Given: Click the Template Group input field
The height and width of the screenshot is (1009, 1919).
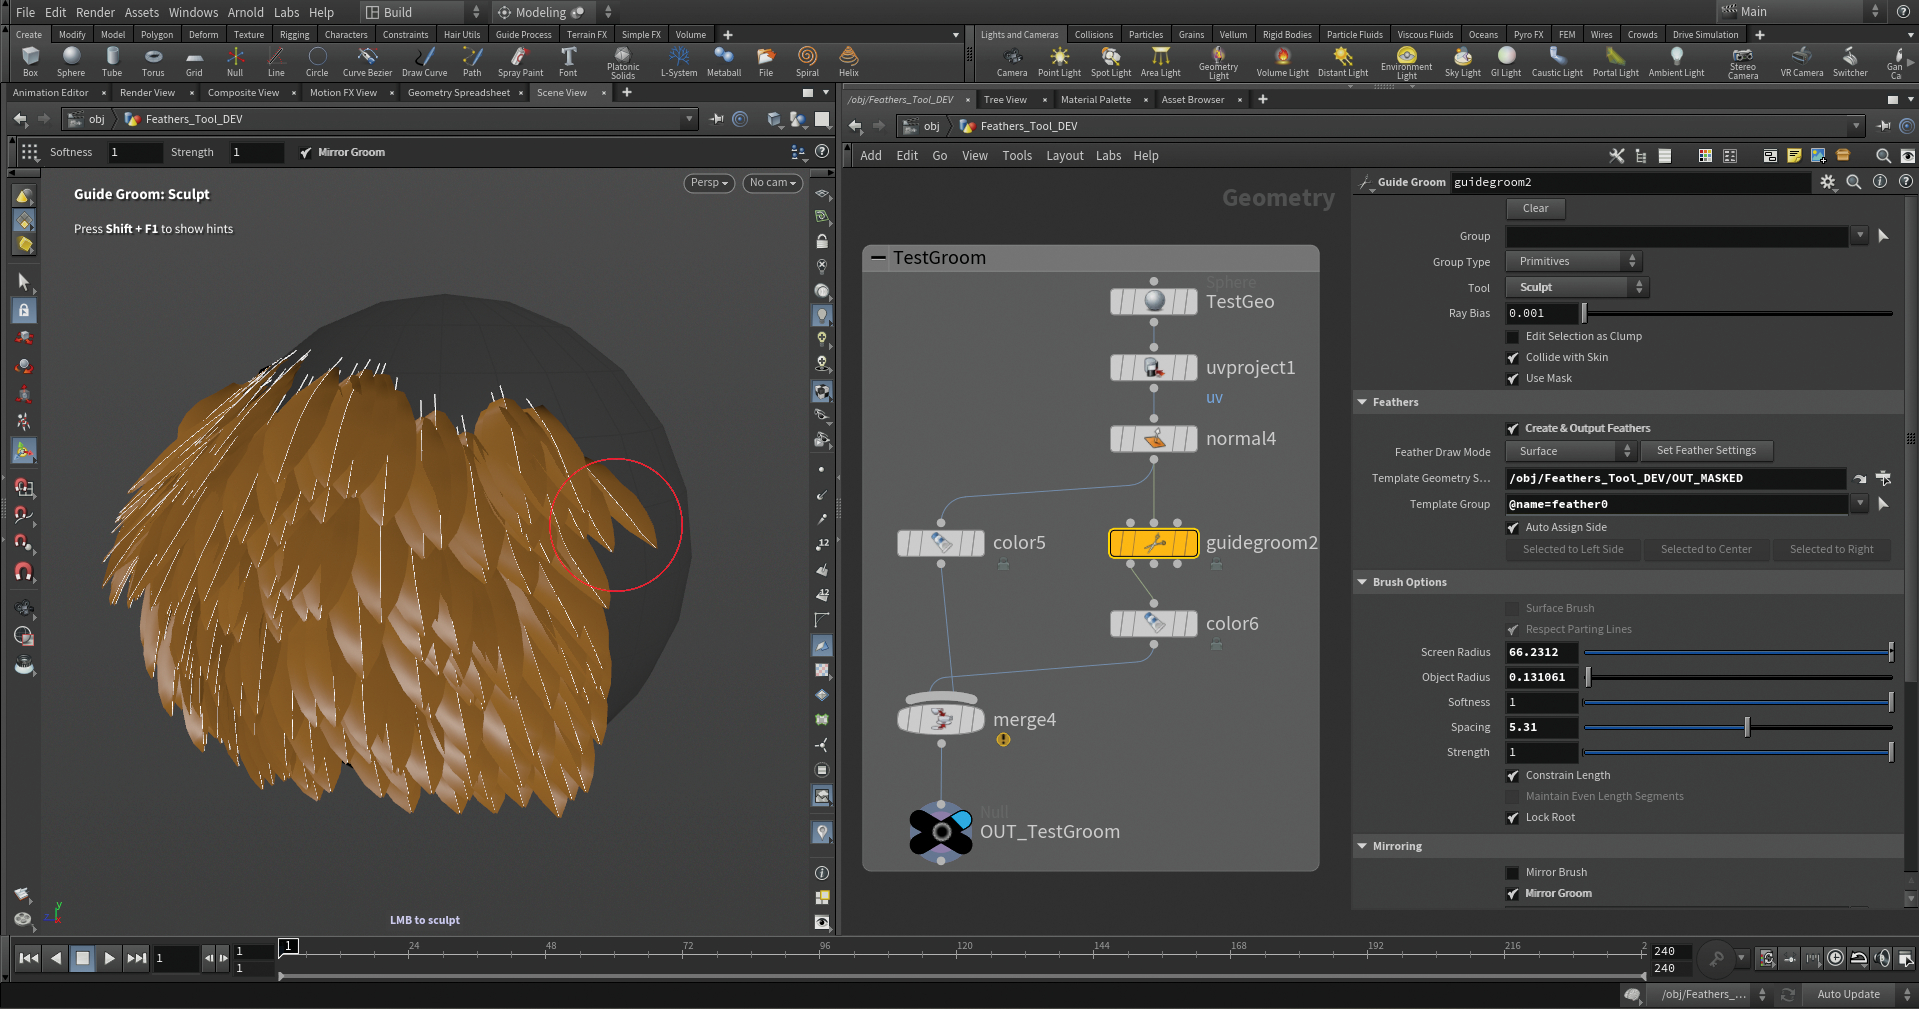Looking at the screenshot, I should (x=1676, y=505).
